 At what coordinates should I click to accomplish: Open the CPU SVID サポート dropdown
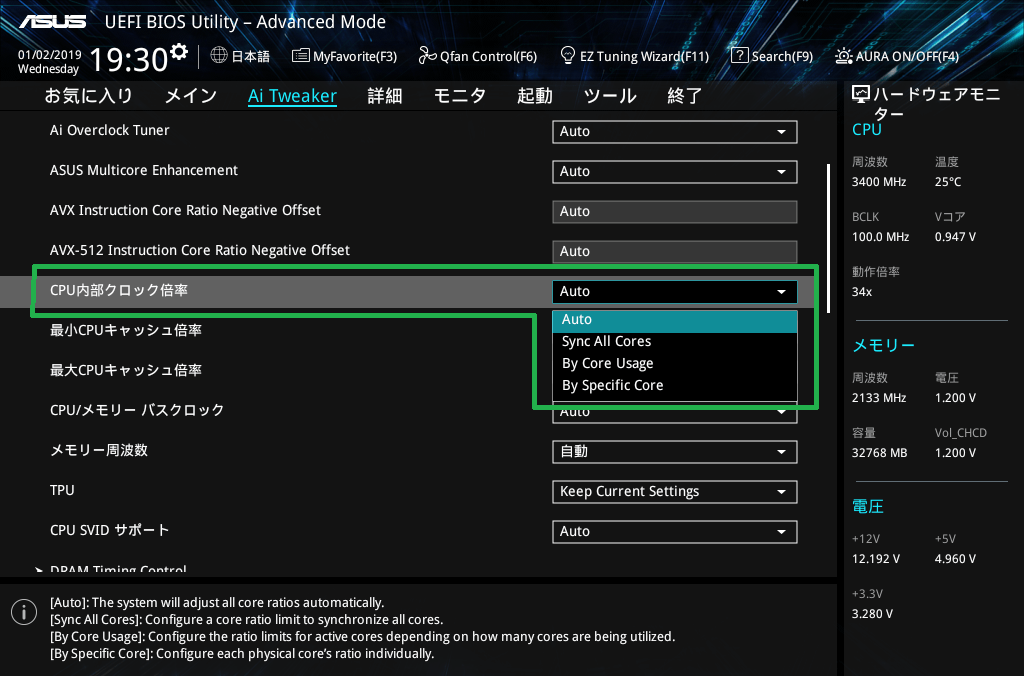(x=675, y=531)
